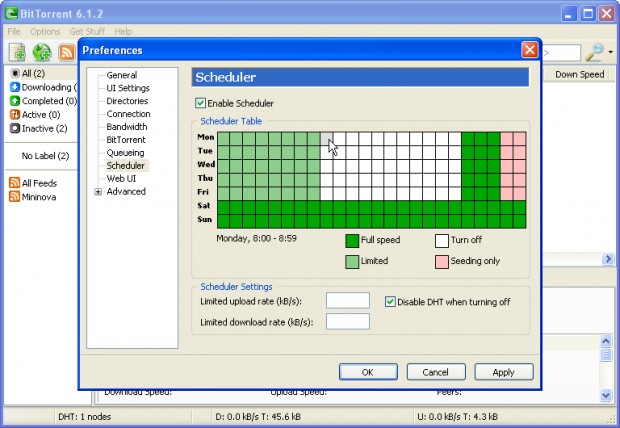Select the All (2) category icon
The image size is (620, 428).
(15, 73)
